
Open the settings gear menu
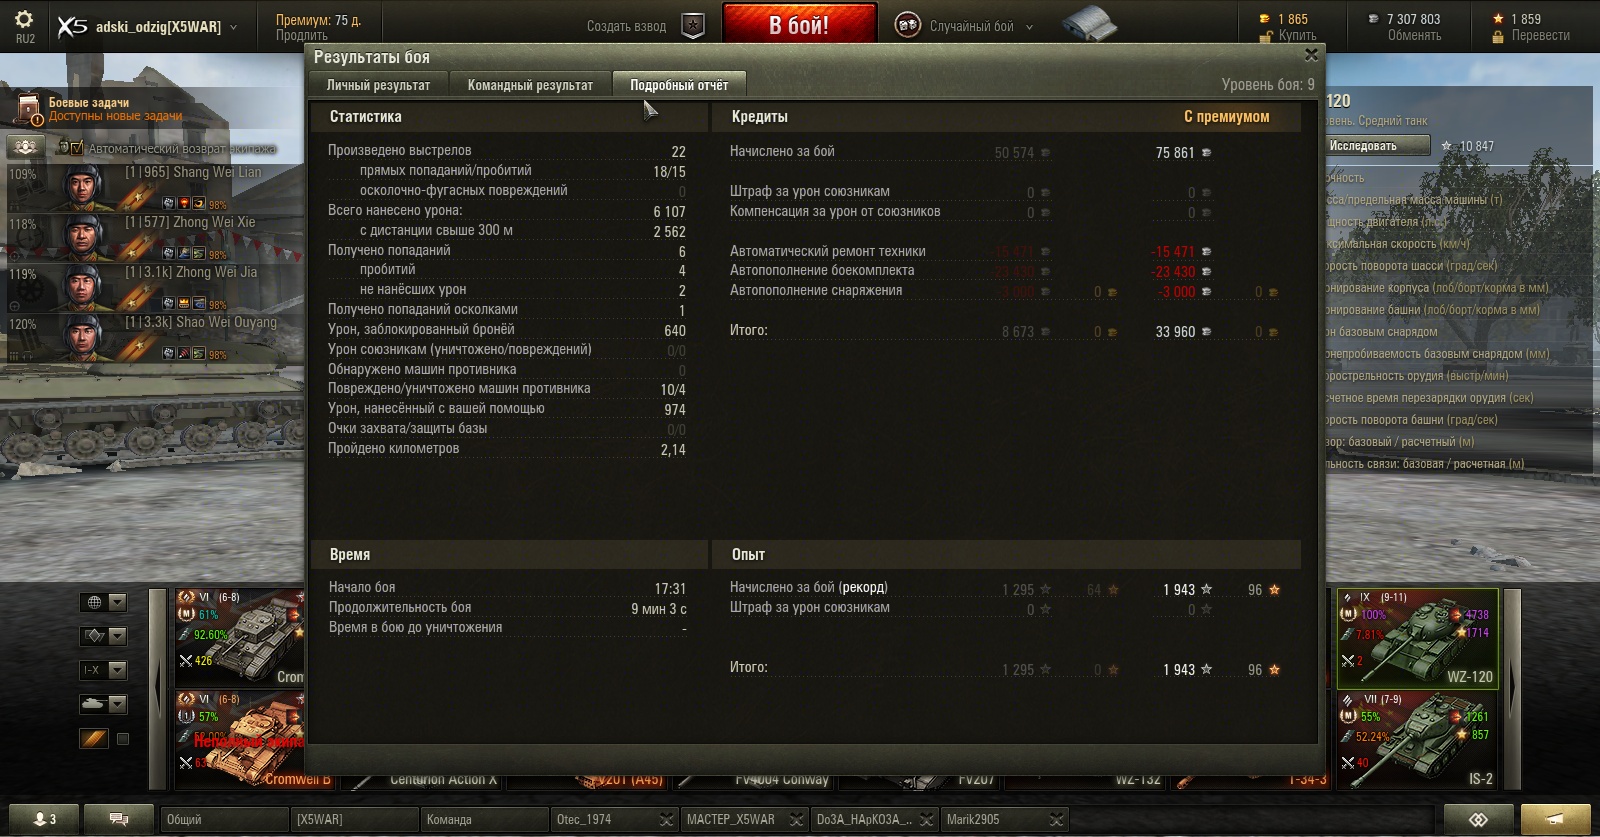pos(24,19)
